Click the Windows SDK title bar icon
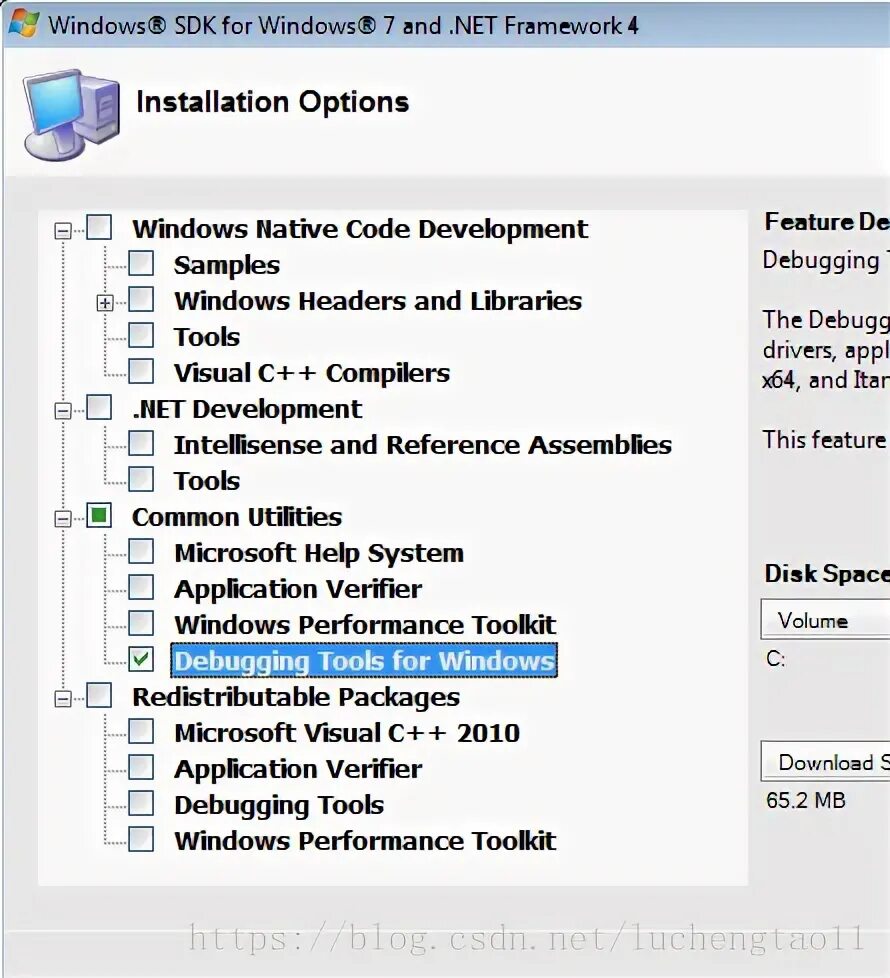890x978 pixels. 22,24
